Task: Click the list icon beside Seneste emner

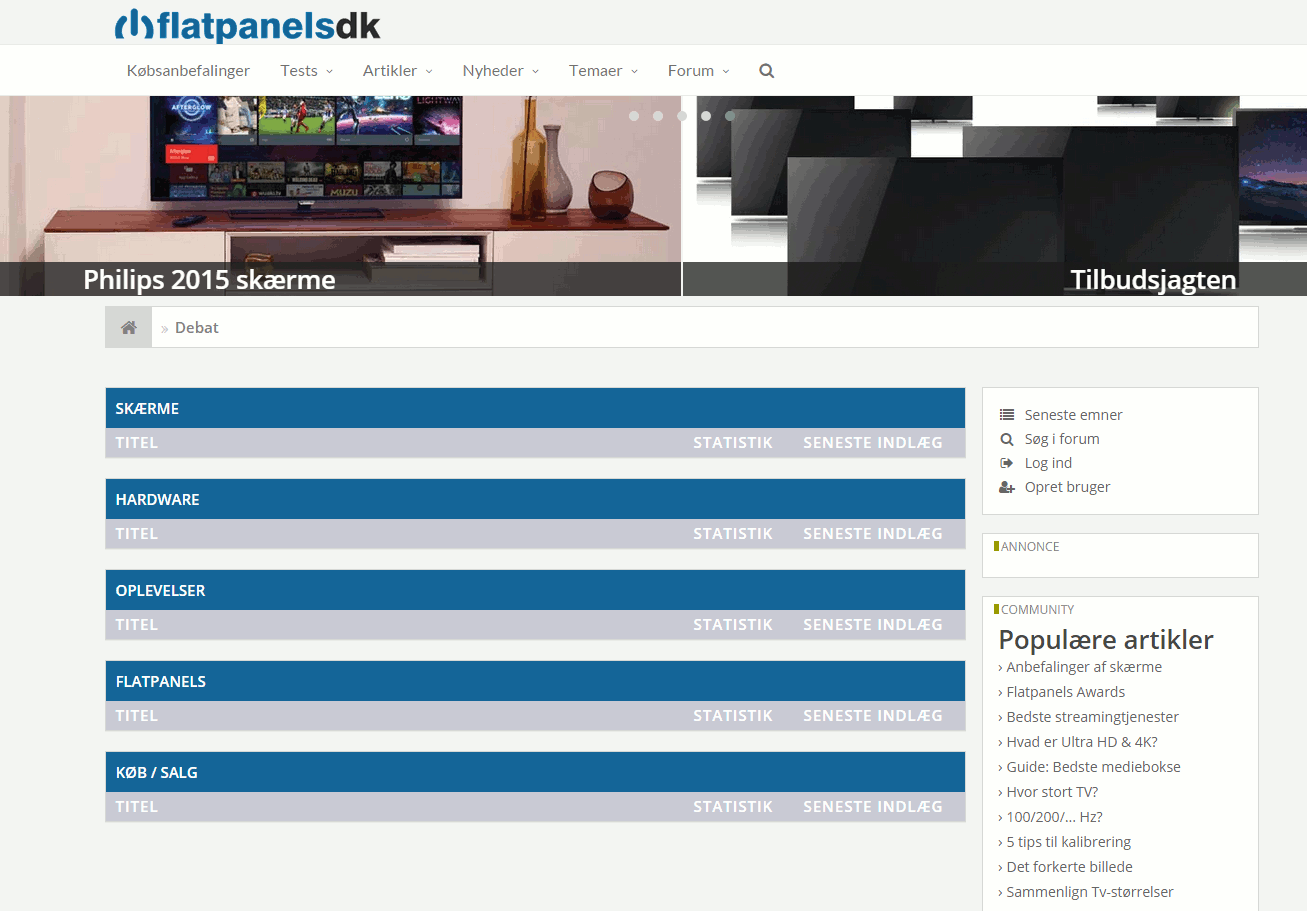Action: pos(1007,415)
